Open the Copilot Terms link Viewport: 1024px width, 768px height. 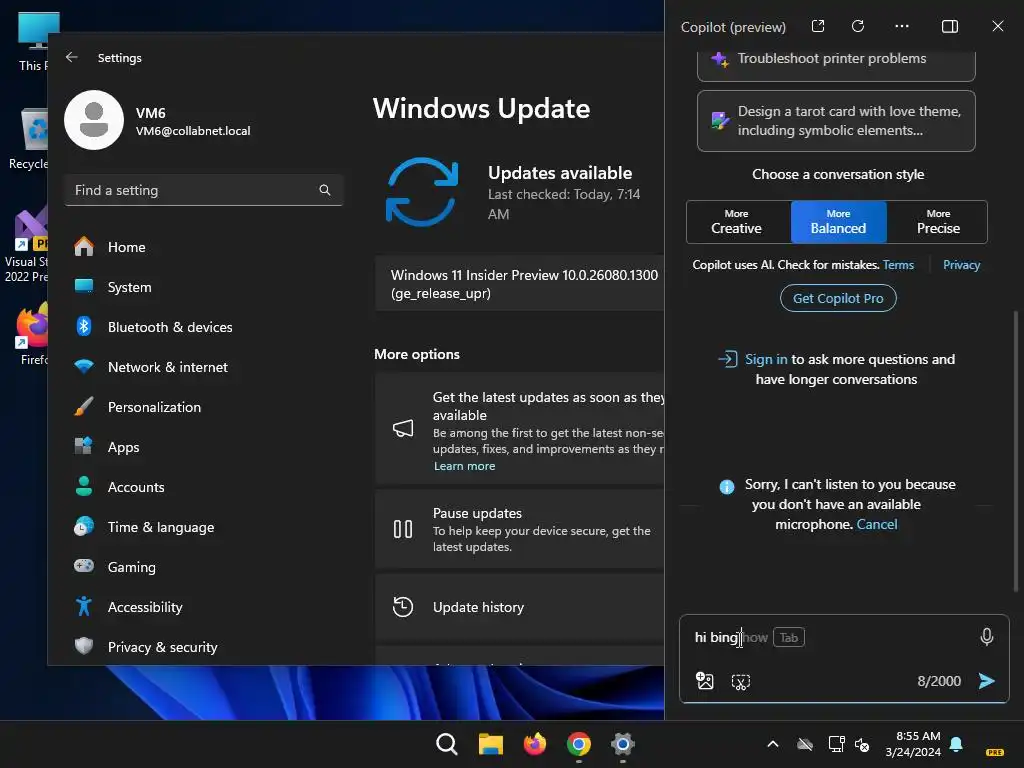coord(898,264)
